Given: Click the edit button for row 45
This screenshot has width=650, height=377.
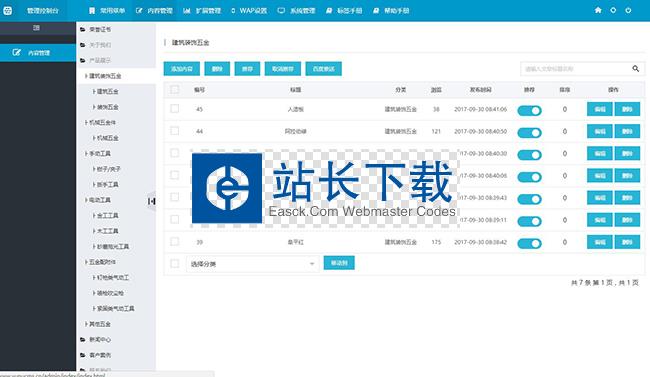Looking at the screenshot, I should (x=600, y=109).
